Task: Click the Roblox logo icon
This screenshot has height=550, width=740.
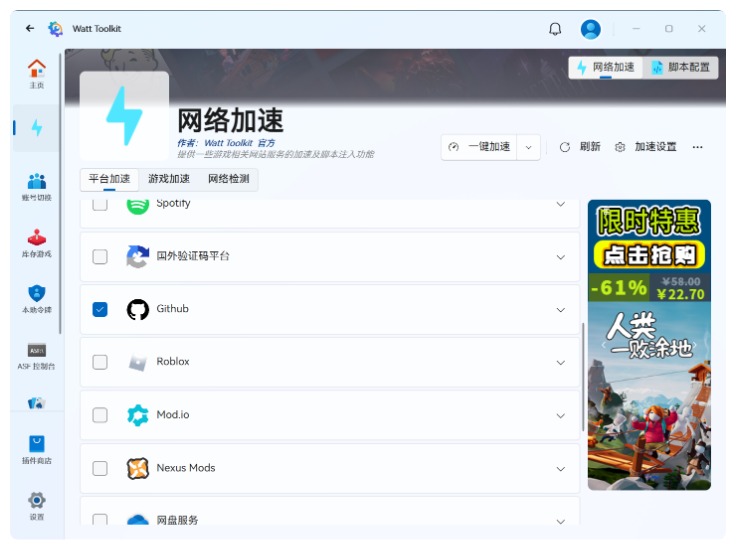Action: 138,362
